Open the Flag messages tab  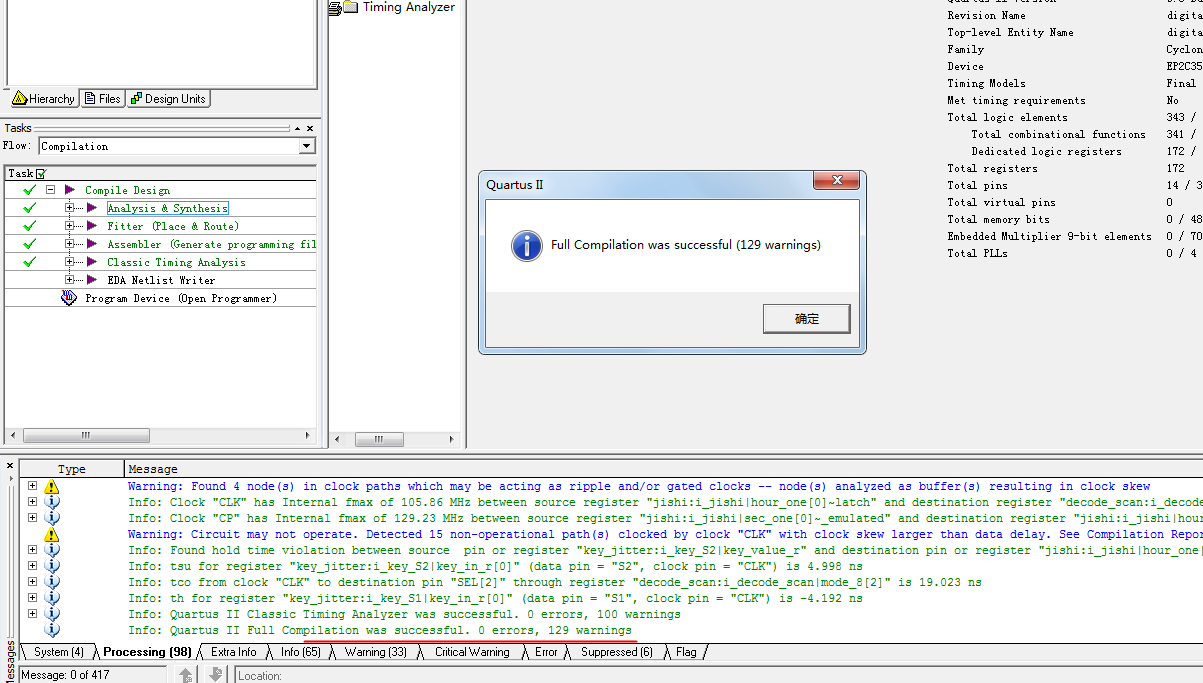click(686, 652)
